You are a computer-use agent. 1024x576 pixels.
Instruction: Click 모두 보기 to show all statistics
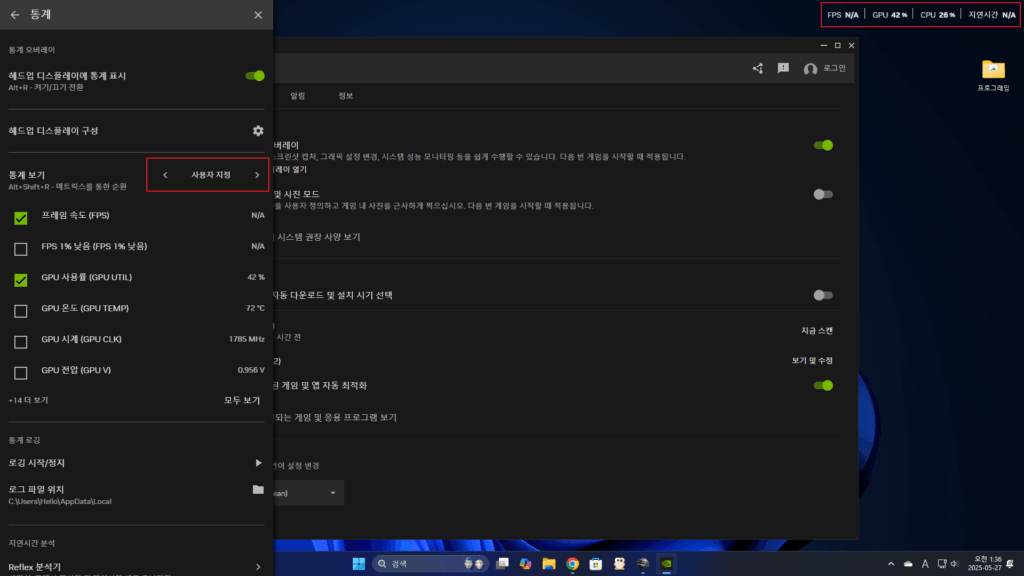(x=242, y=400)
